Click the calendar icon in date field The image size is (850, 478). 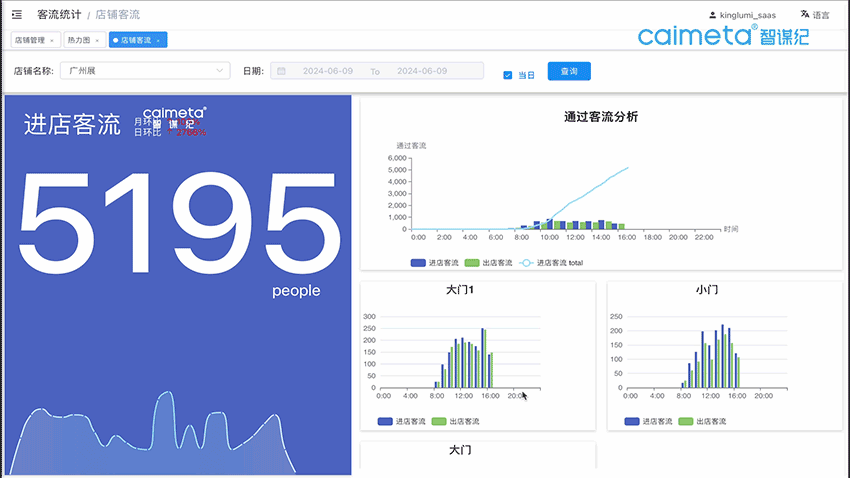click(282, 71)
